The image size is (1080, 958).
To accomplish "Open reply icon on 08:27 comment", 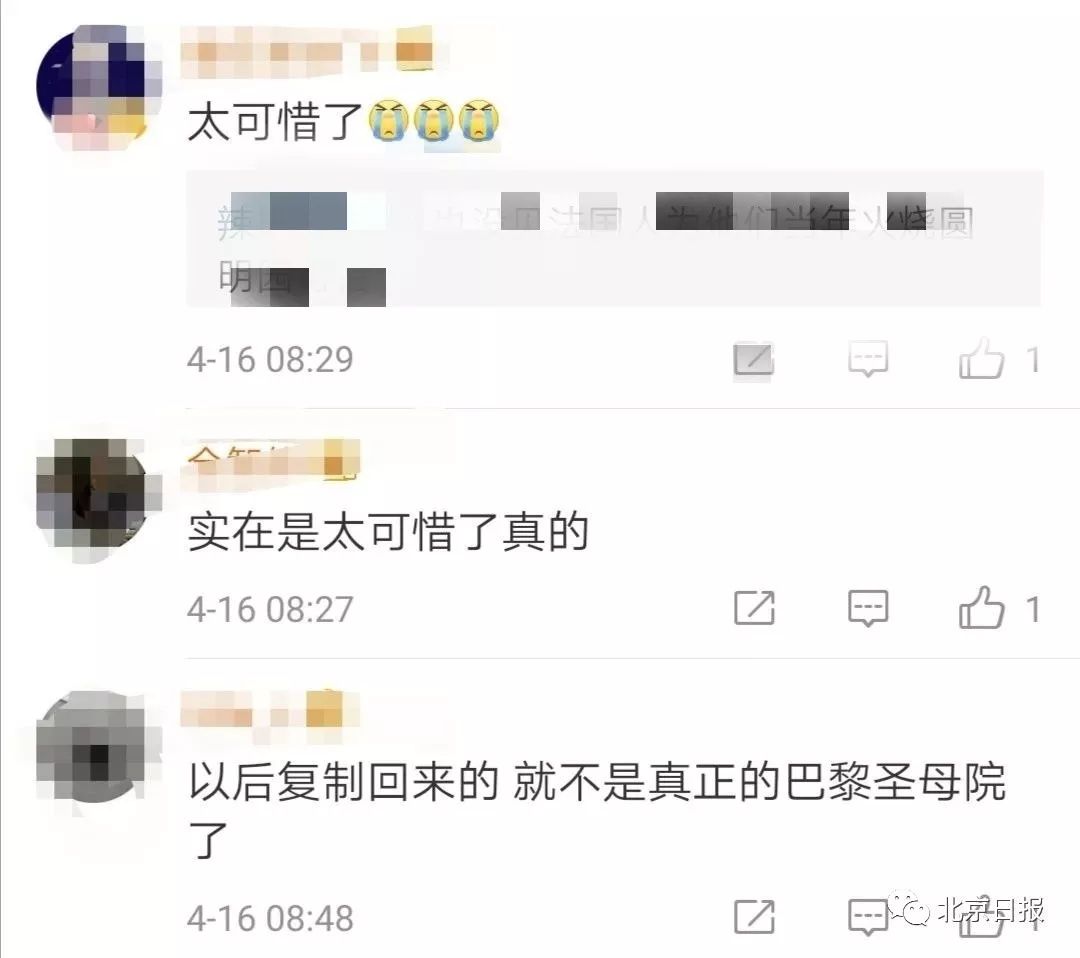I will pos(868,607).
